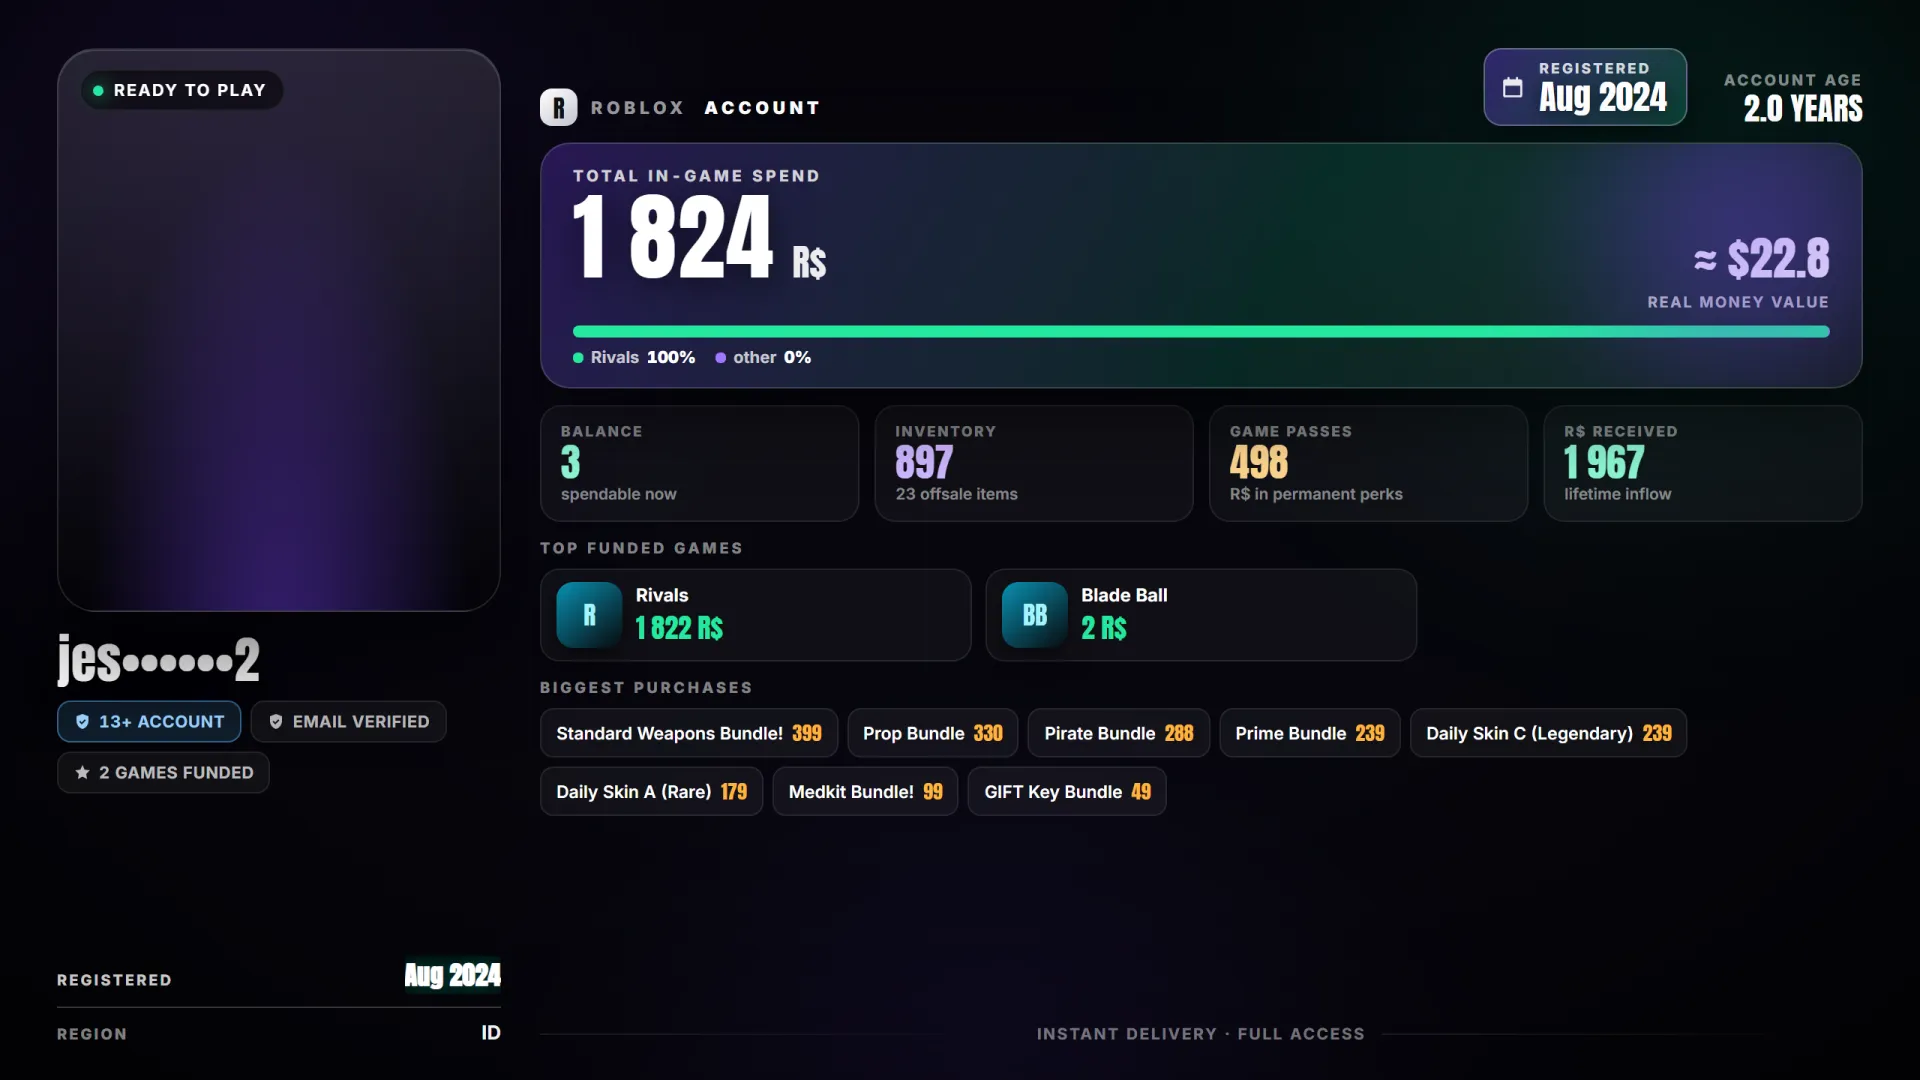
Task: Select the Game Passes 498 stat card
Action: coord(1368,463)
